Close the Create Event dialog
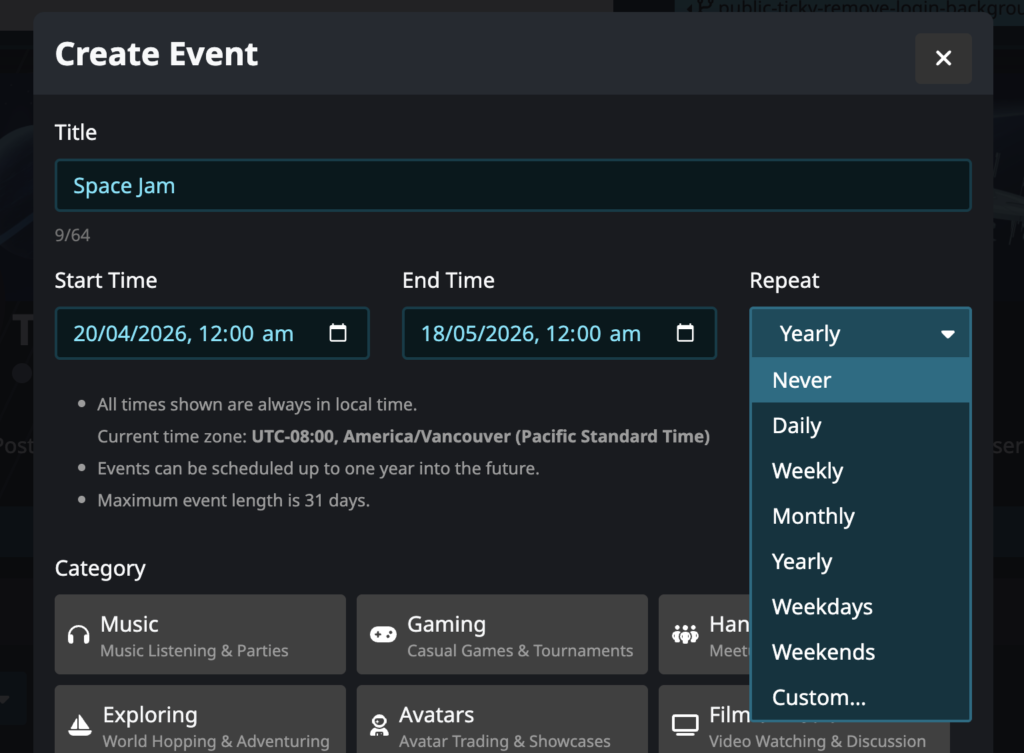Image resolution: width=1024 pixels, height=753 pixels. (x=943, y=58)
